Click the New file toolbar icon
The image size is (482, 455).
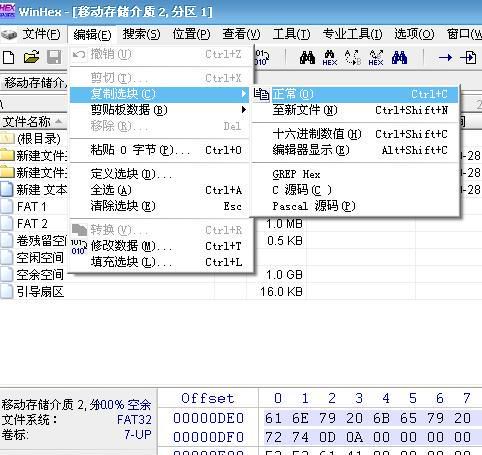point(9,58)
